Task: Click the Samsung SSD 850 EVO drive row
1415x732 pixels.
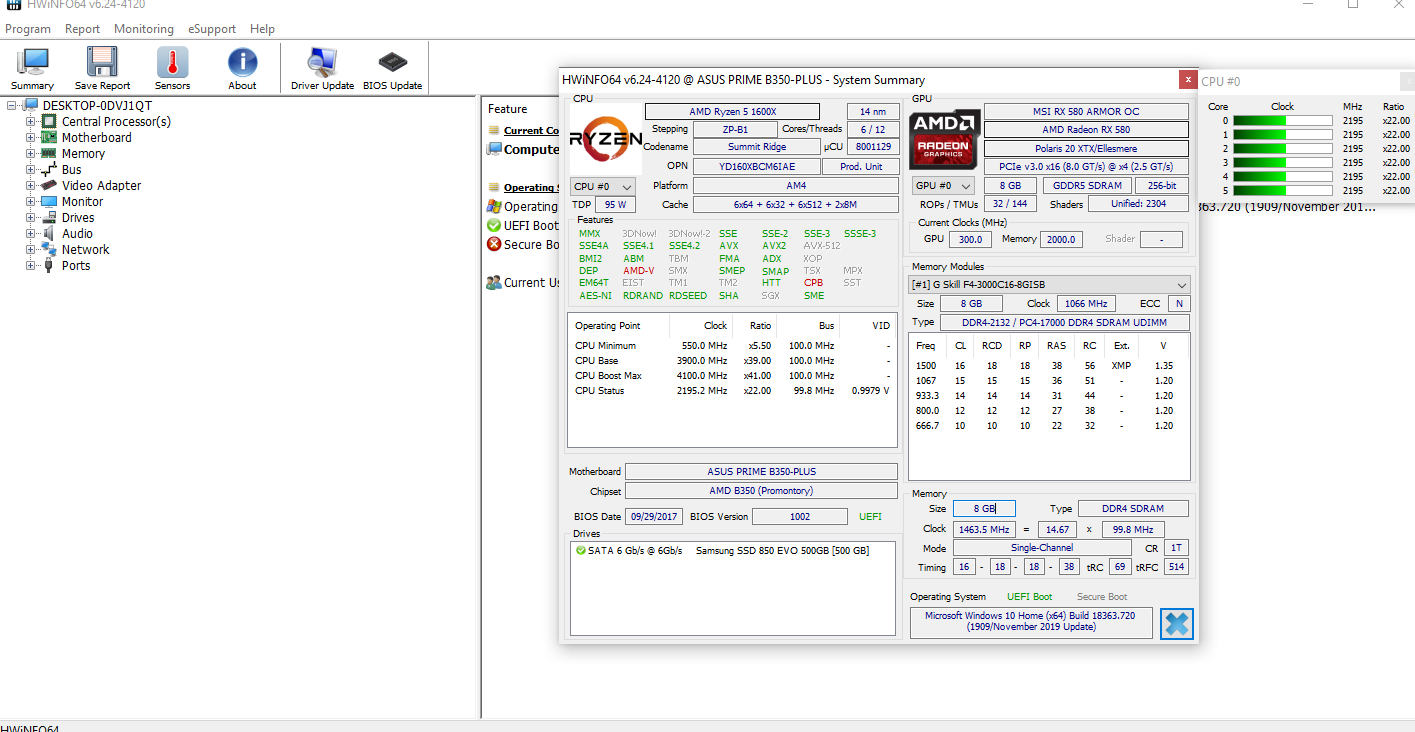Action: [x=732, y=551]
